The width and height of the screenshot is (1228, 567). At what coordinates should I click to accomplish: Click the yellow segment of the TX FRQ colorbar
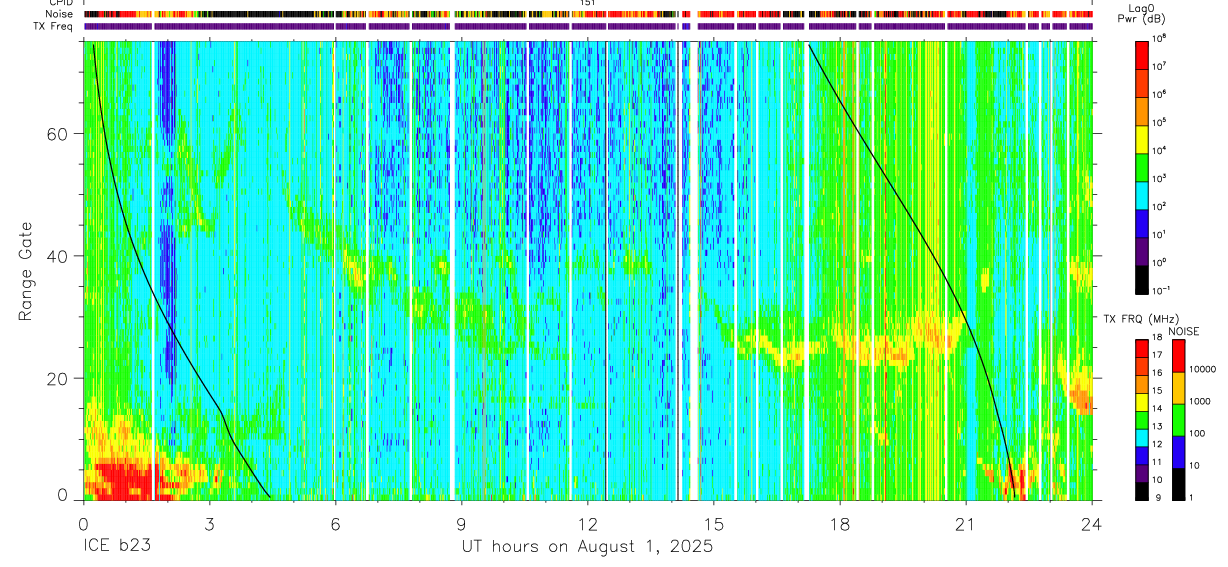click(x=1142, y=401)
